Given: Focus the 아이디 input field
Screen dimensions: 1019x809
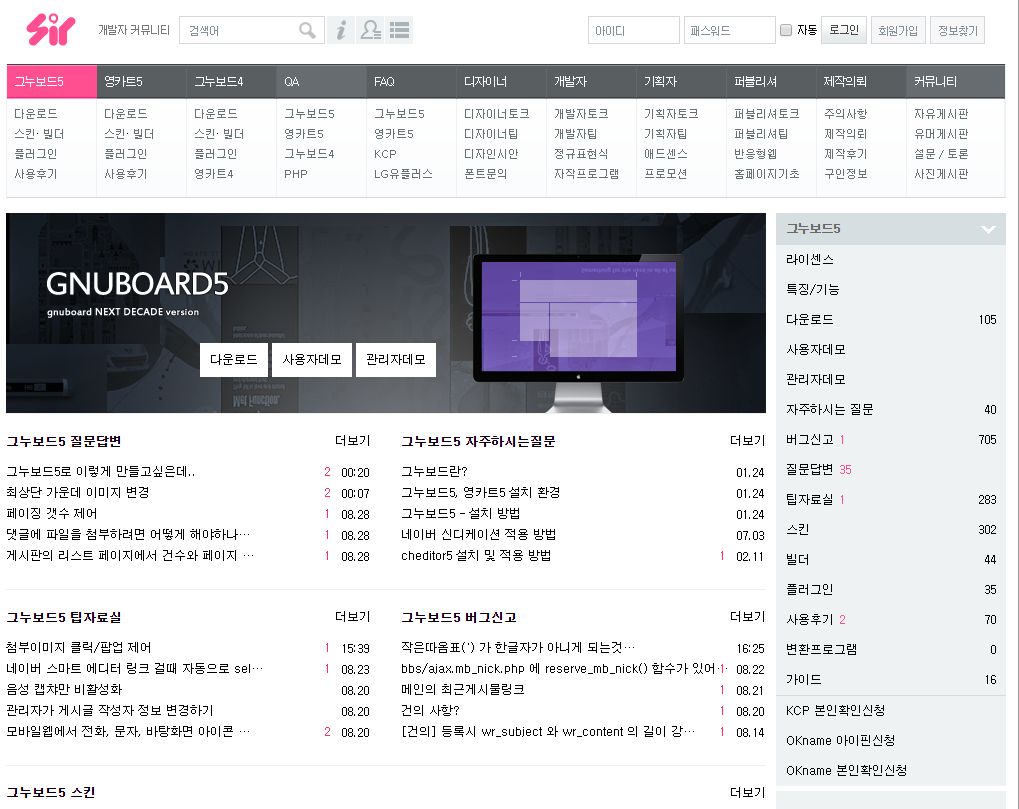Looking at the screenshot, I should pyautogui.click(x=633, y=31).
